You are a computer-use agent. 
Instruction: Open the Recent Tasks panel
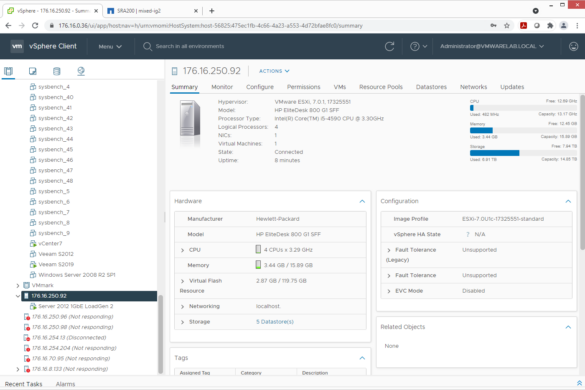coord(24,384)
